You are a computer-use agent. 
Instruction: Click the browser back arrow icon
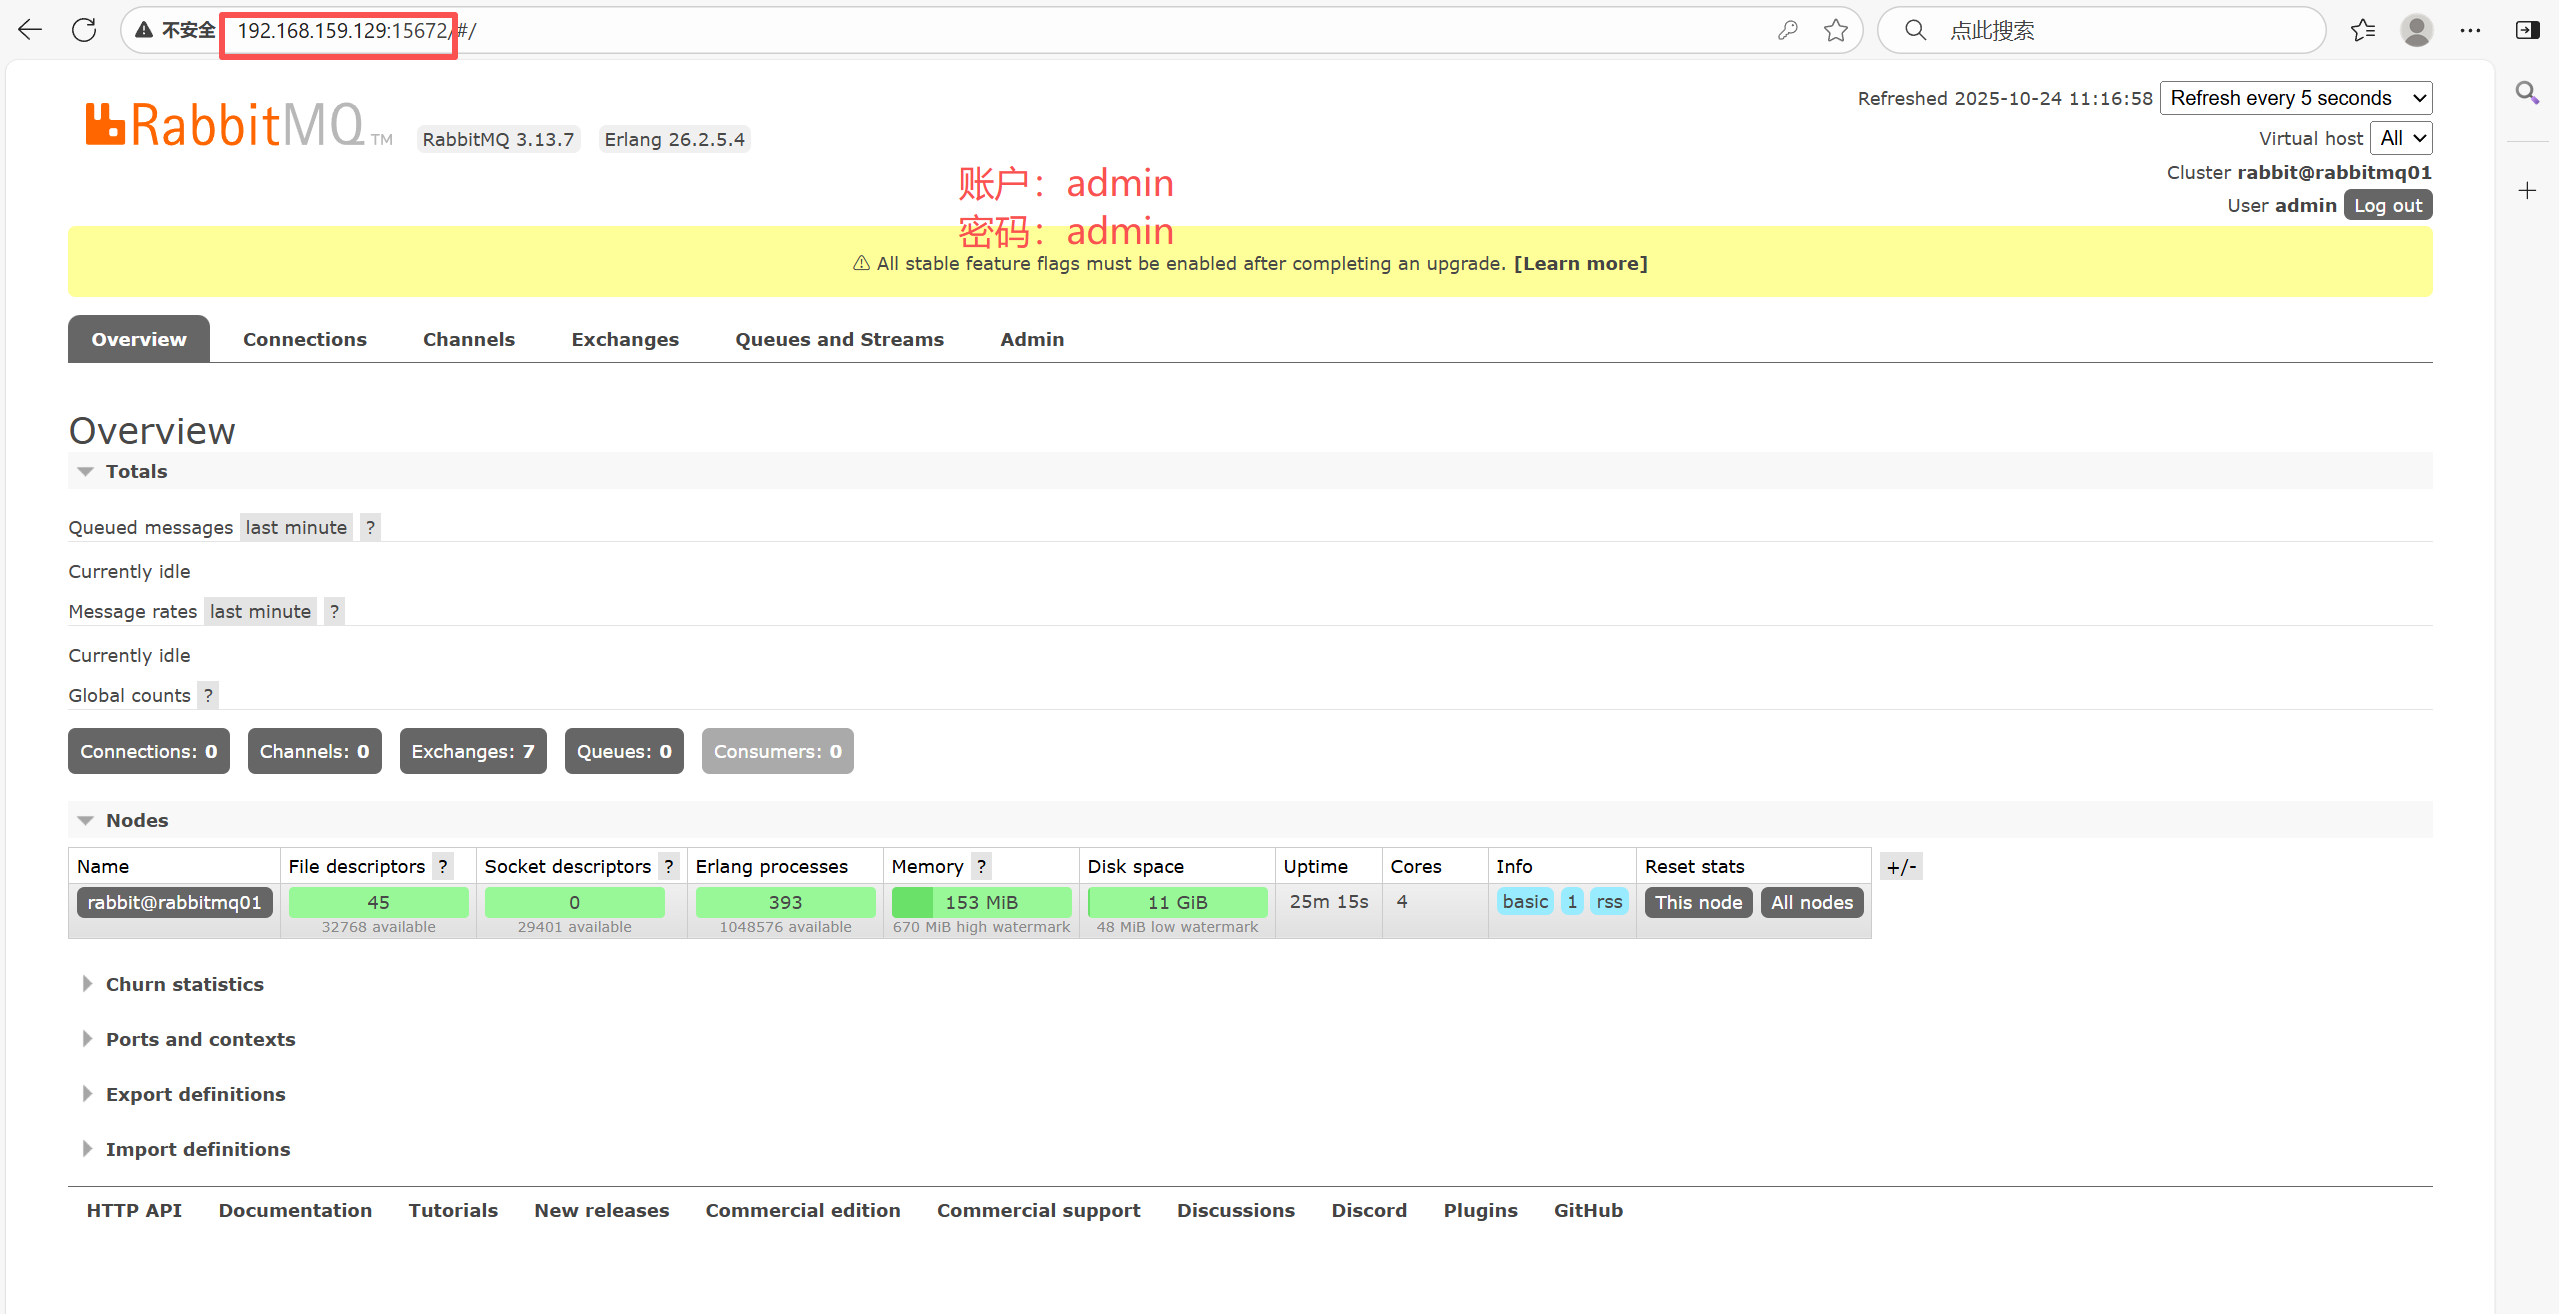[x=30, y=30]
